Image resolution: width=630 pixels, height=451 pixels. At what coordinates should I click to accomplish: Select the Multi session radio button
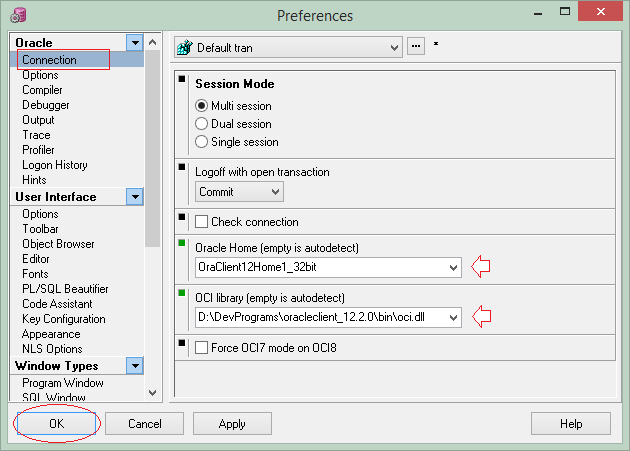click(x=201, y=106)
